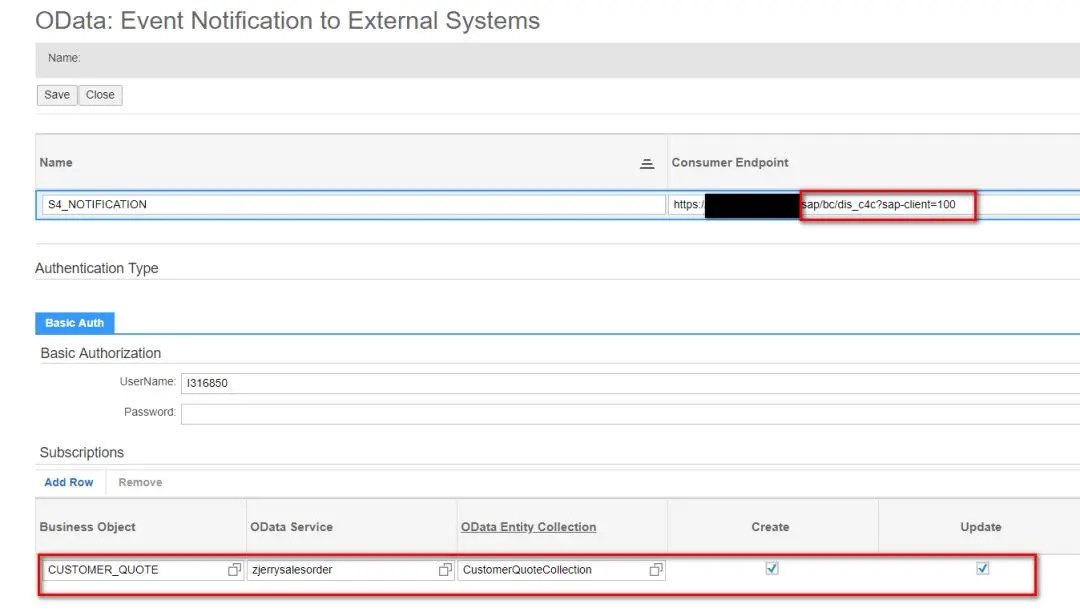
Task: Click the Create column header
Action: tap(770, 527)
